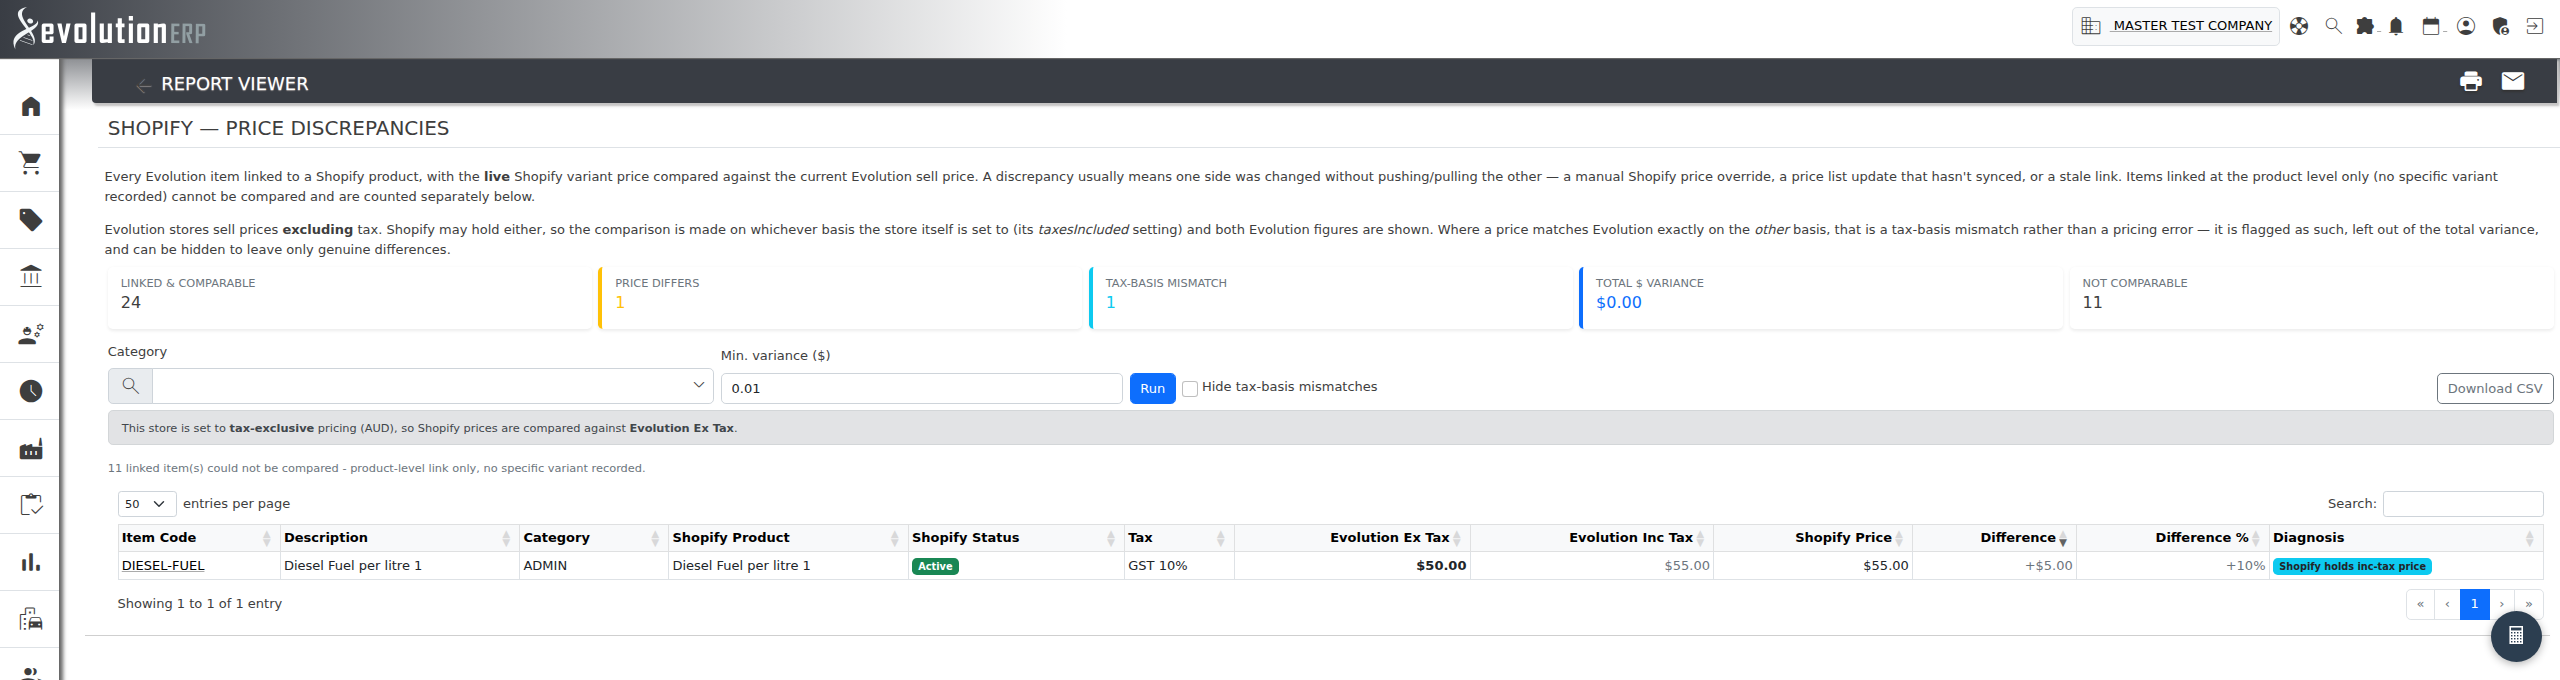Open the shield admin icon

coord(2500,26)
